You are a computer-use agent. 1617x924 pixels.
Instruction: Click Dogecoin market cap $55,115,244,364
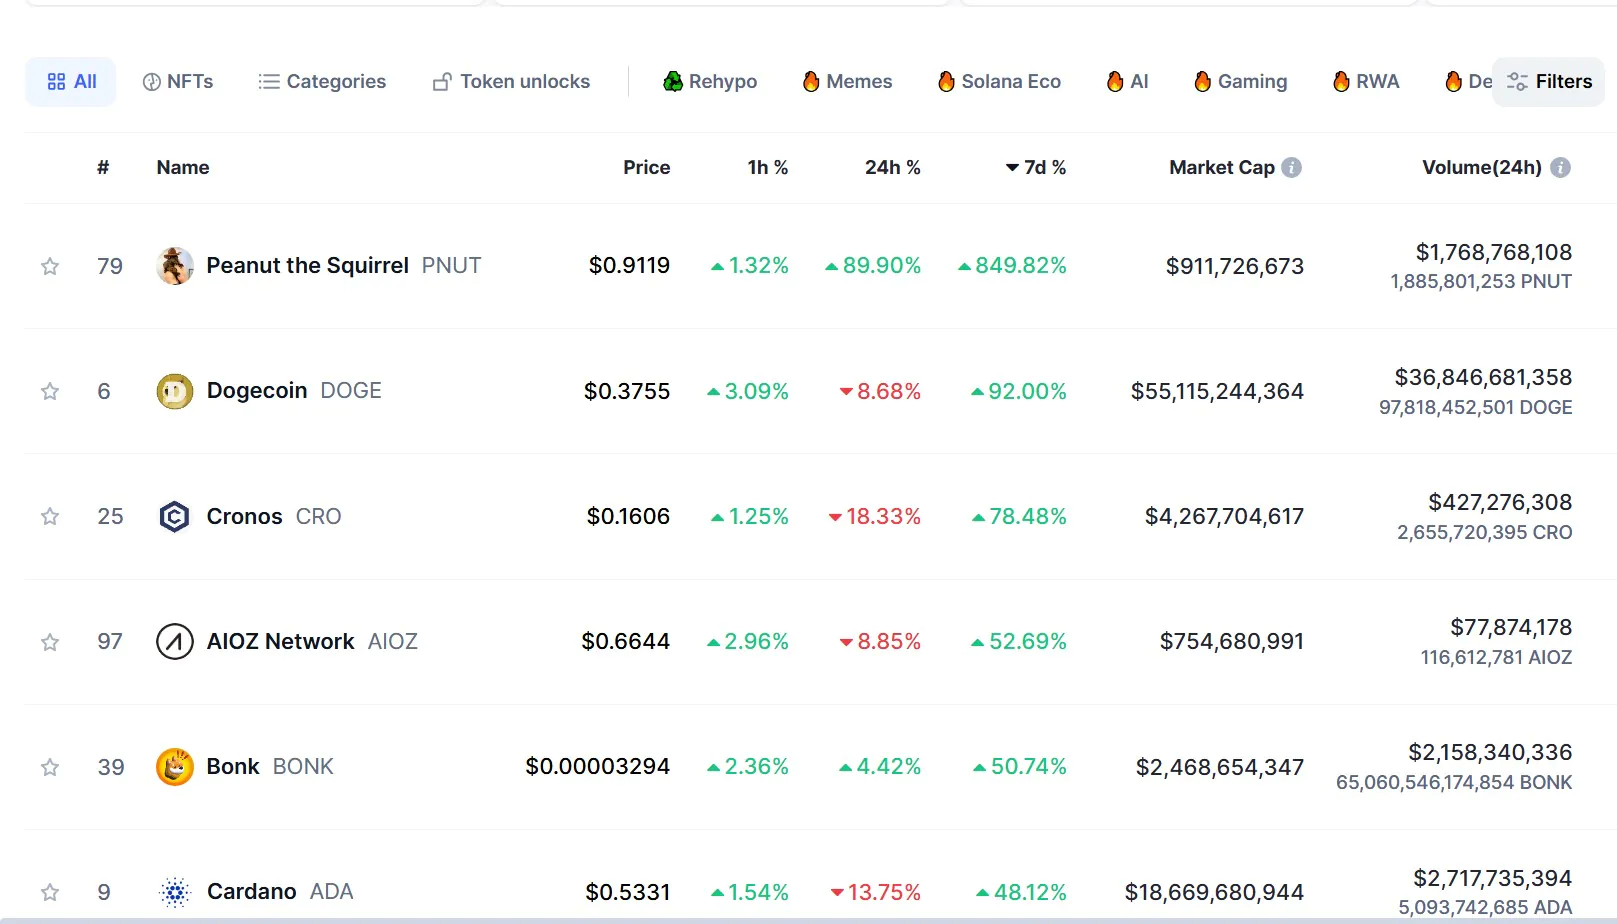tap(1217, 391)
